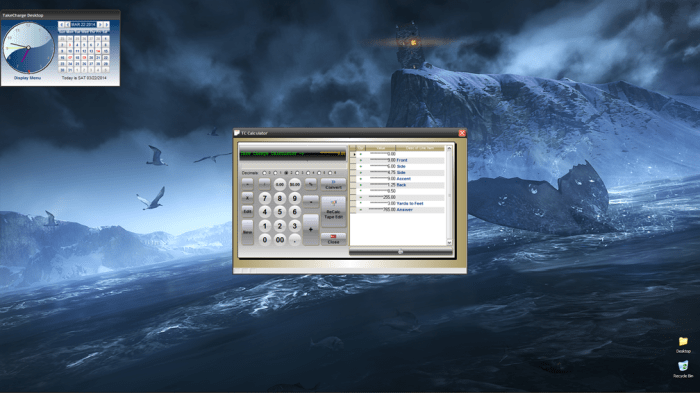Click the decimal point key
The height and width of the screenshot is (393, 700).
tap(295, 240)
